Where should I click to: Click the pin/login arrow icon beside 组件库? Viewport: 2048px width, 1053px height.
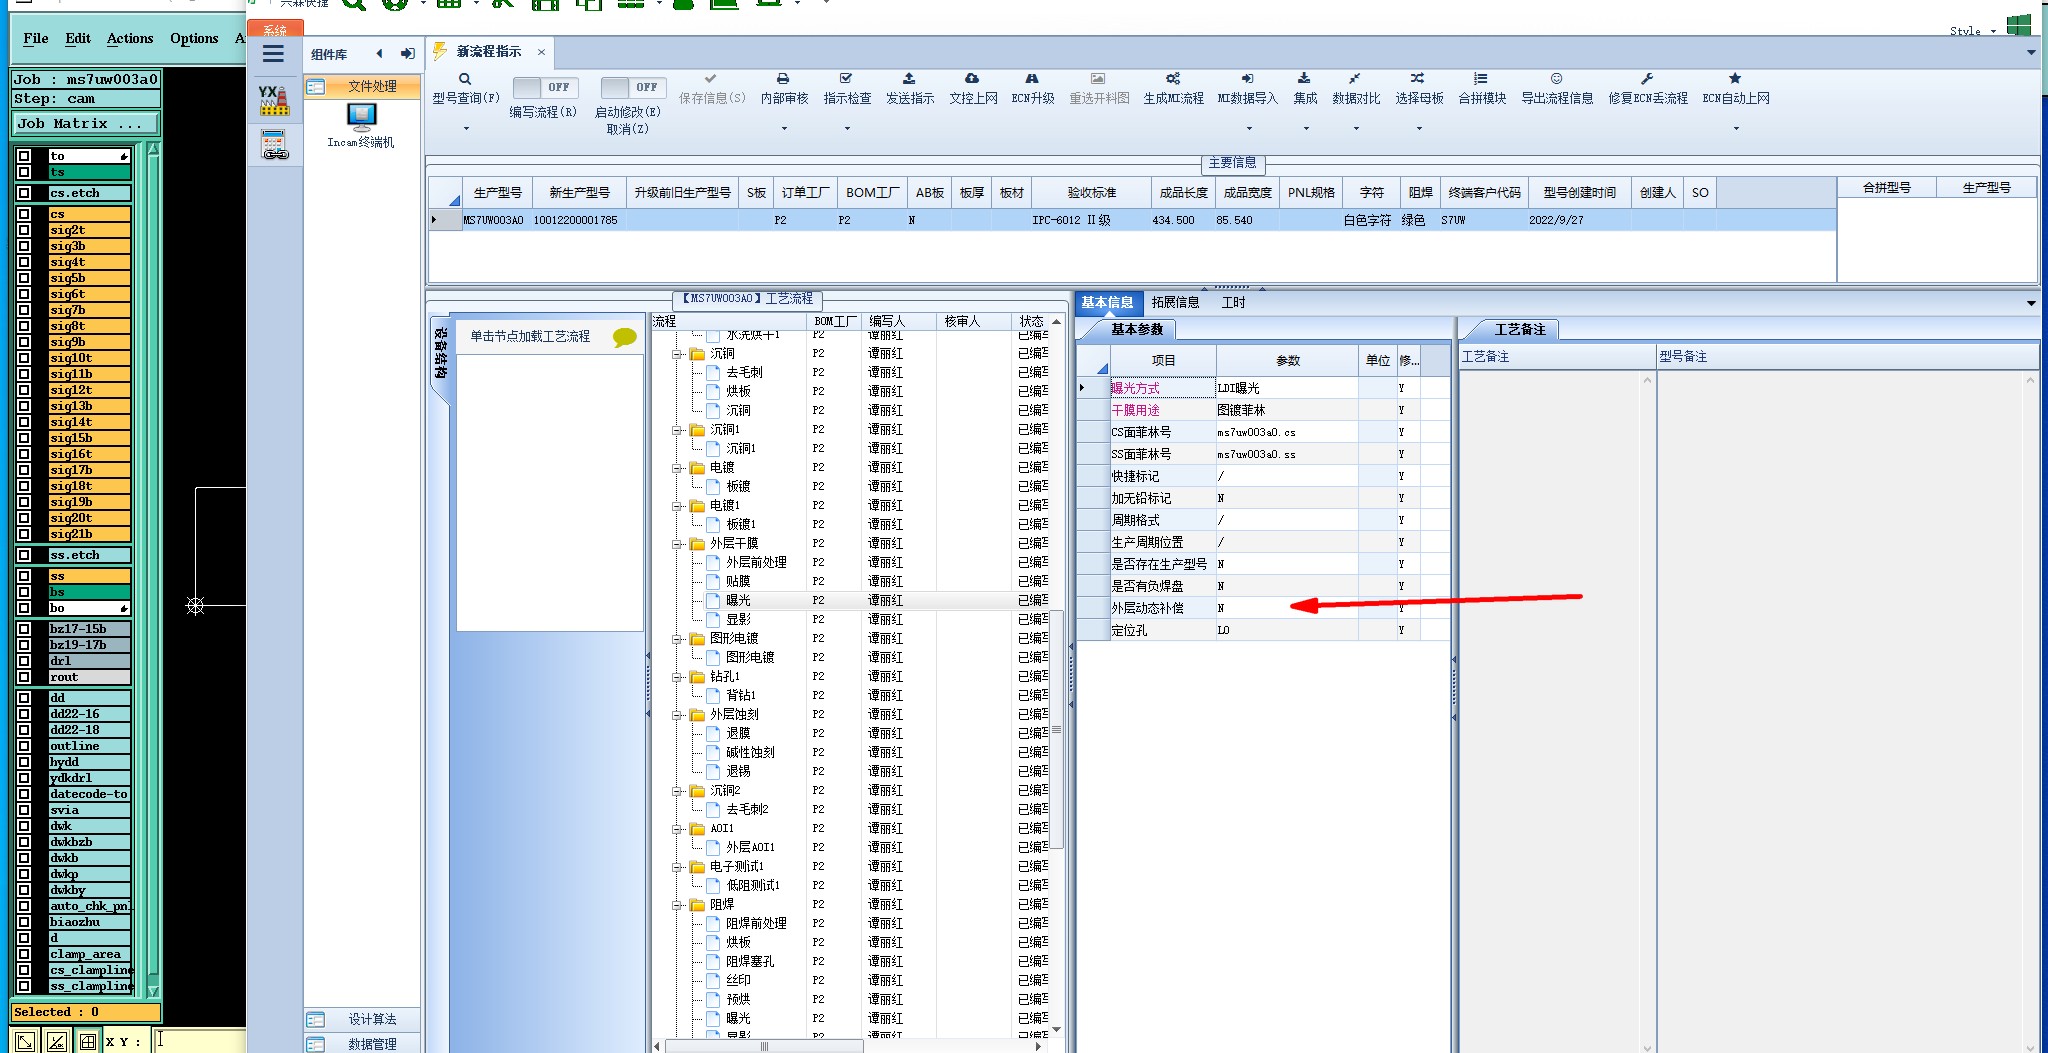tap(407, 54)
